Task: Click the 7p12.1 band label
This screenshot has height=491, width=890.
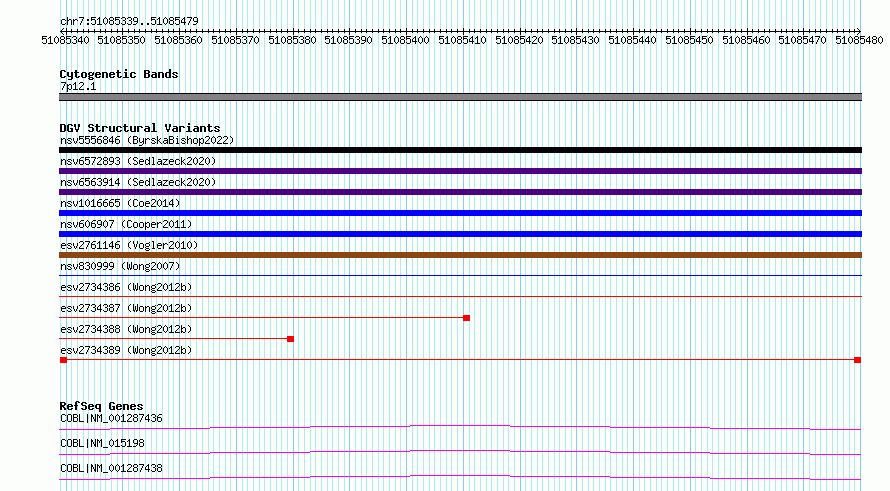Action: (x=78, y=86)
